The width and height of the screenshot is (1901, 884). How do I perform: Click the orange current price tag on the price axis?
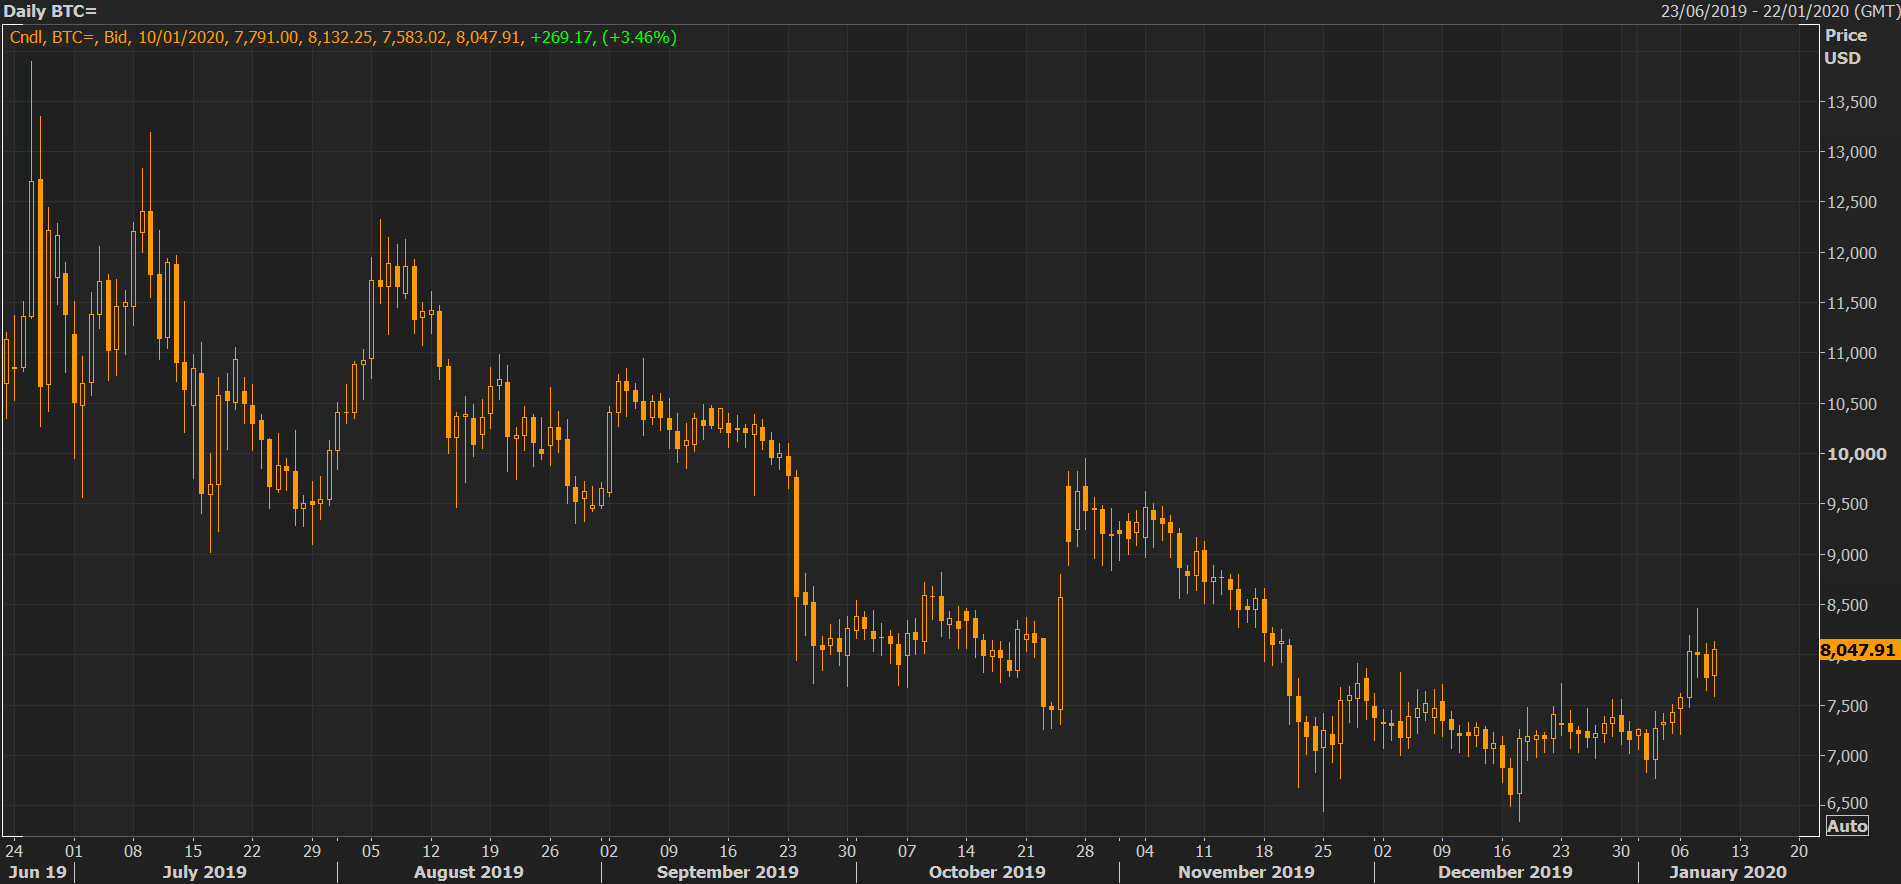(1858, 650)
